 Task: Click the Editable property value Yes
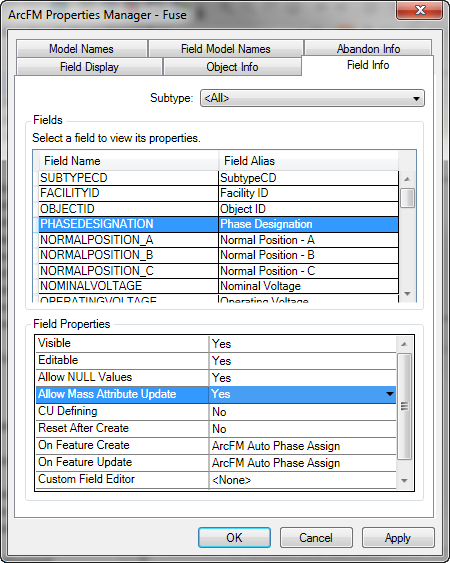pos(302,360)
